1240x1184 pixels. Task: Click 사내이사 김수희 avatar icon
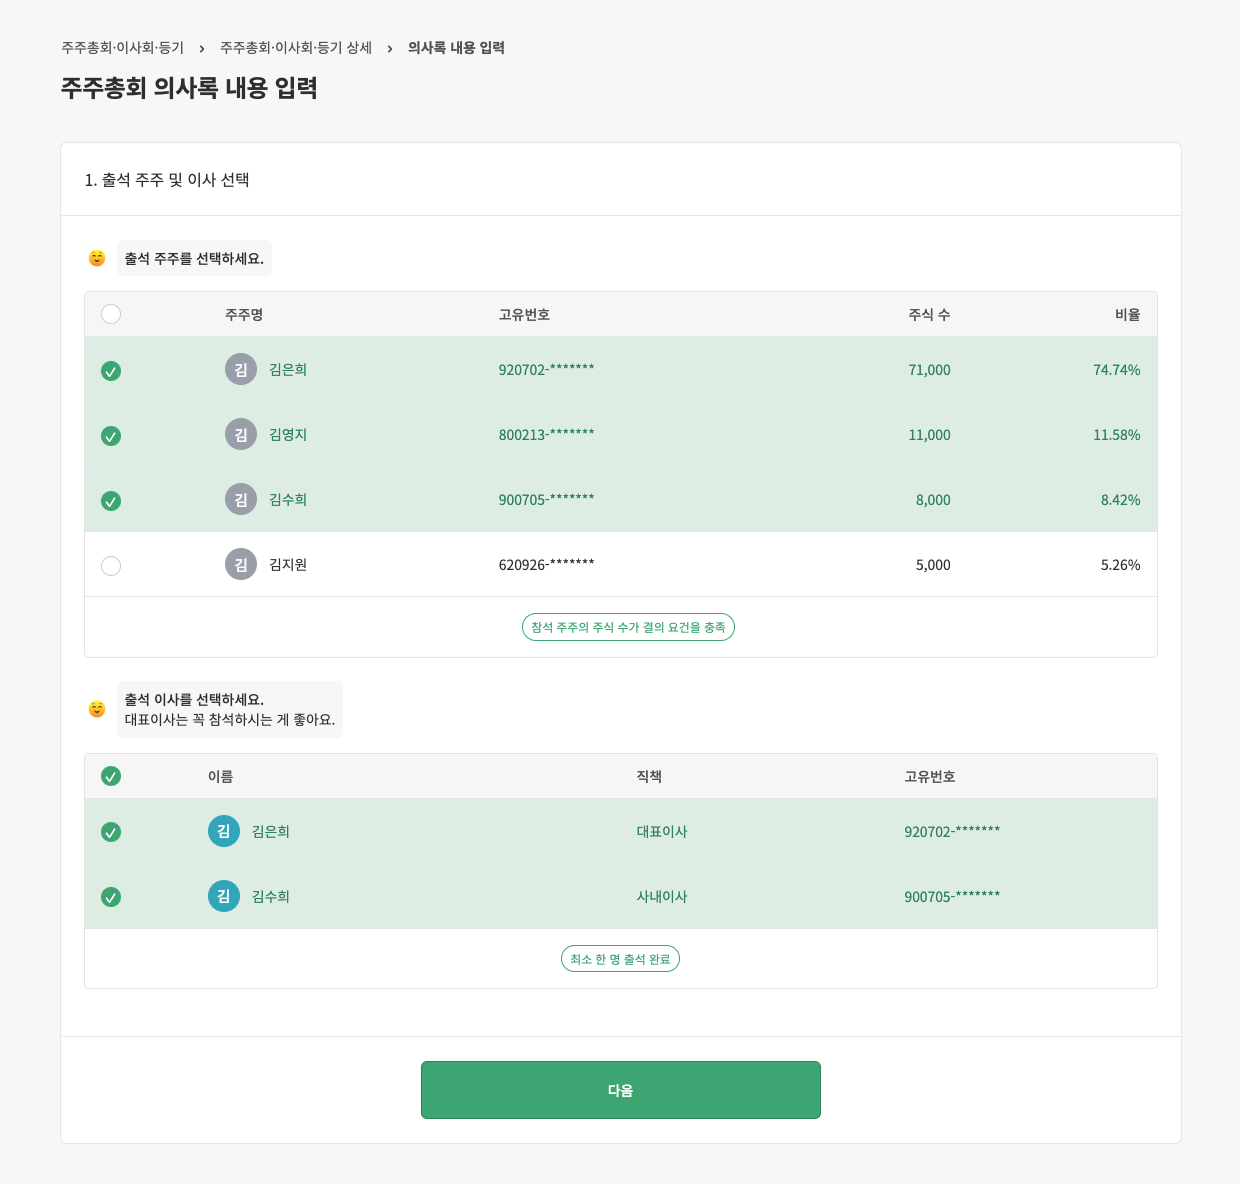(x=223, y=896)
